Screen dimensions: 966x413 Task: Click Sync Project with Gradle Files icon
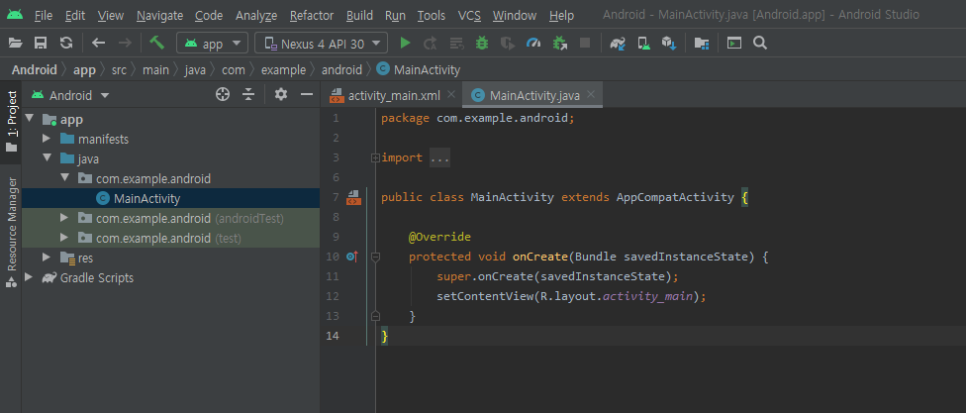617,43
